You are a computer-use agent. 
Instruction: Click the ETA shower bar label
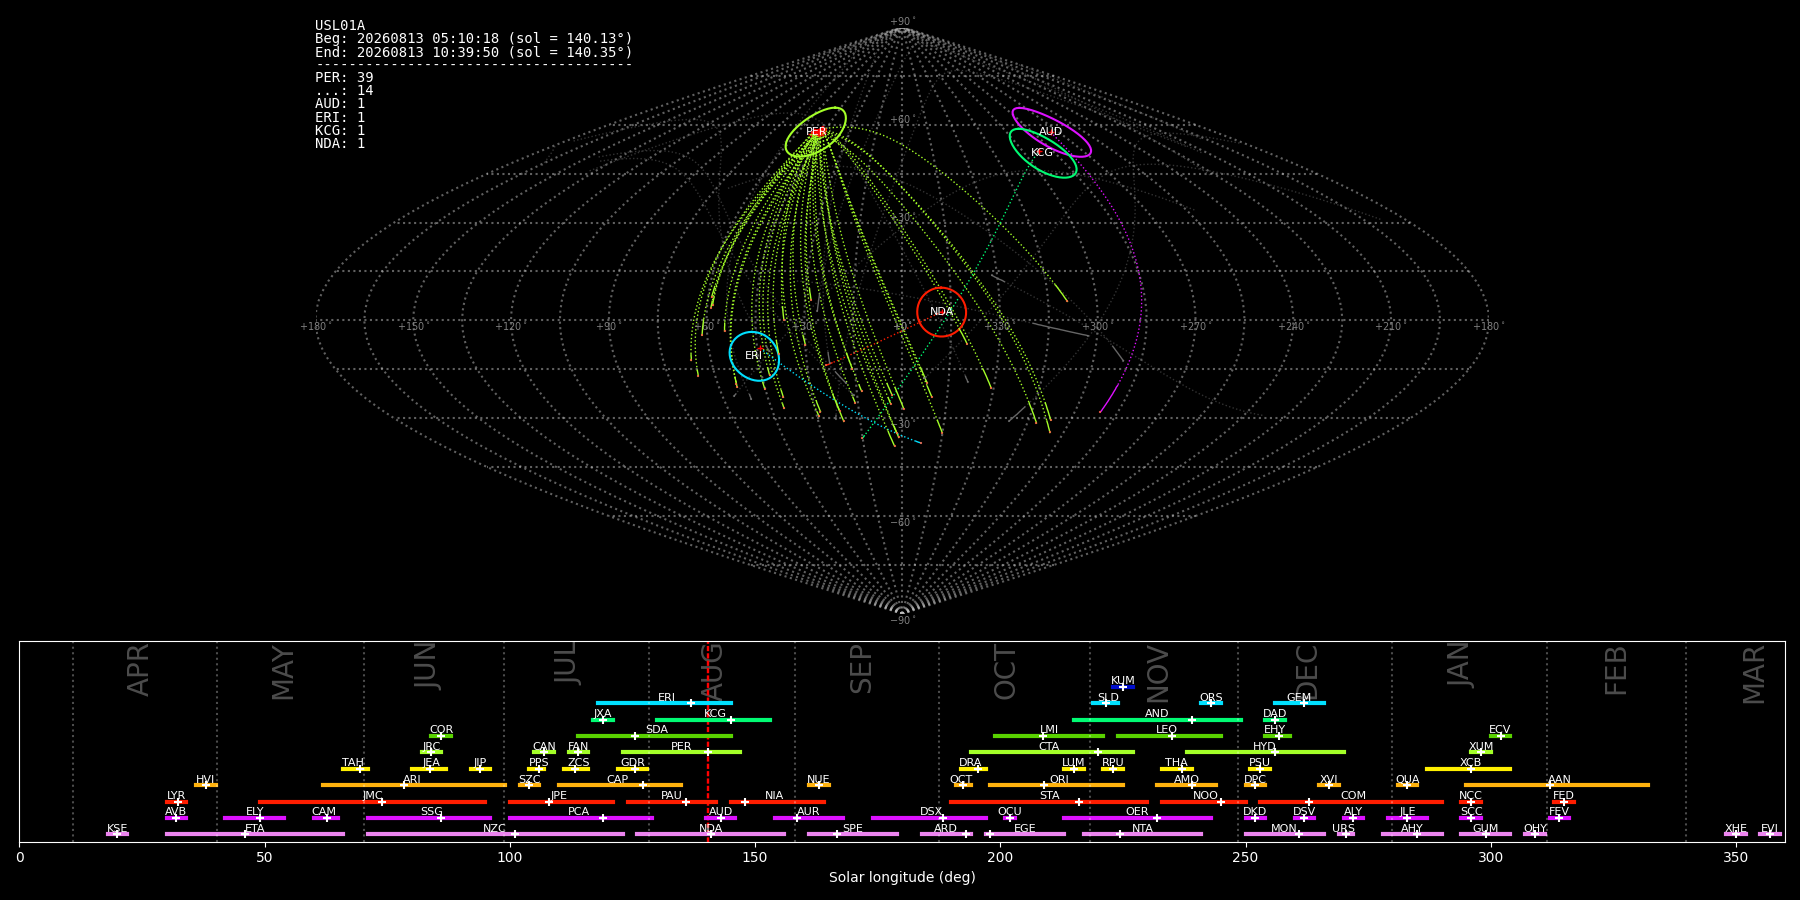coord(255,829)
